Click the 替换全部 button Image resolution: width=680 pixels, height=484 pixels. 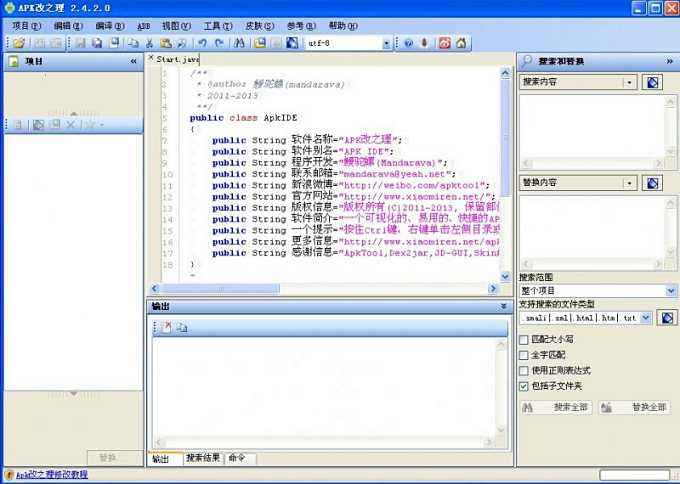tap(635, 407)
